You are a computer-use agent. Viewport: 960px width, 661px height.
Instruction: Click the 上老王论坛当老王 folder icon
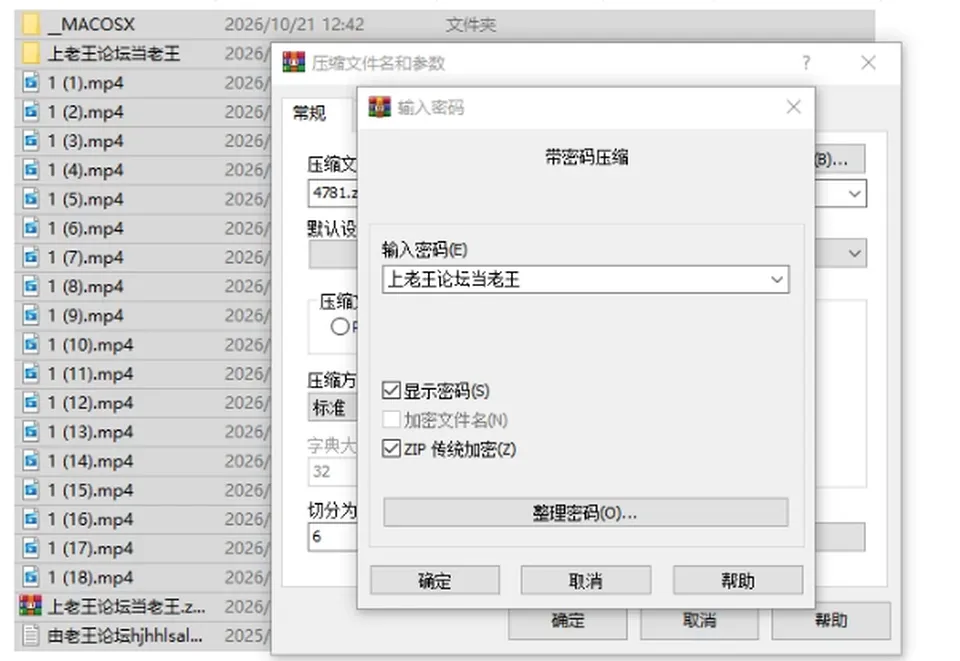coord(31,53)
